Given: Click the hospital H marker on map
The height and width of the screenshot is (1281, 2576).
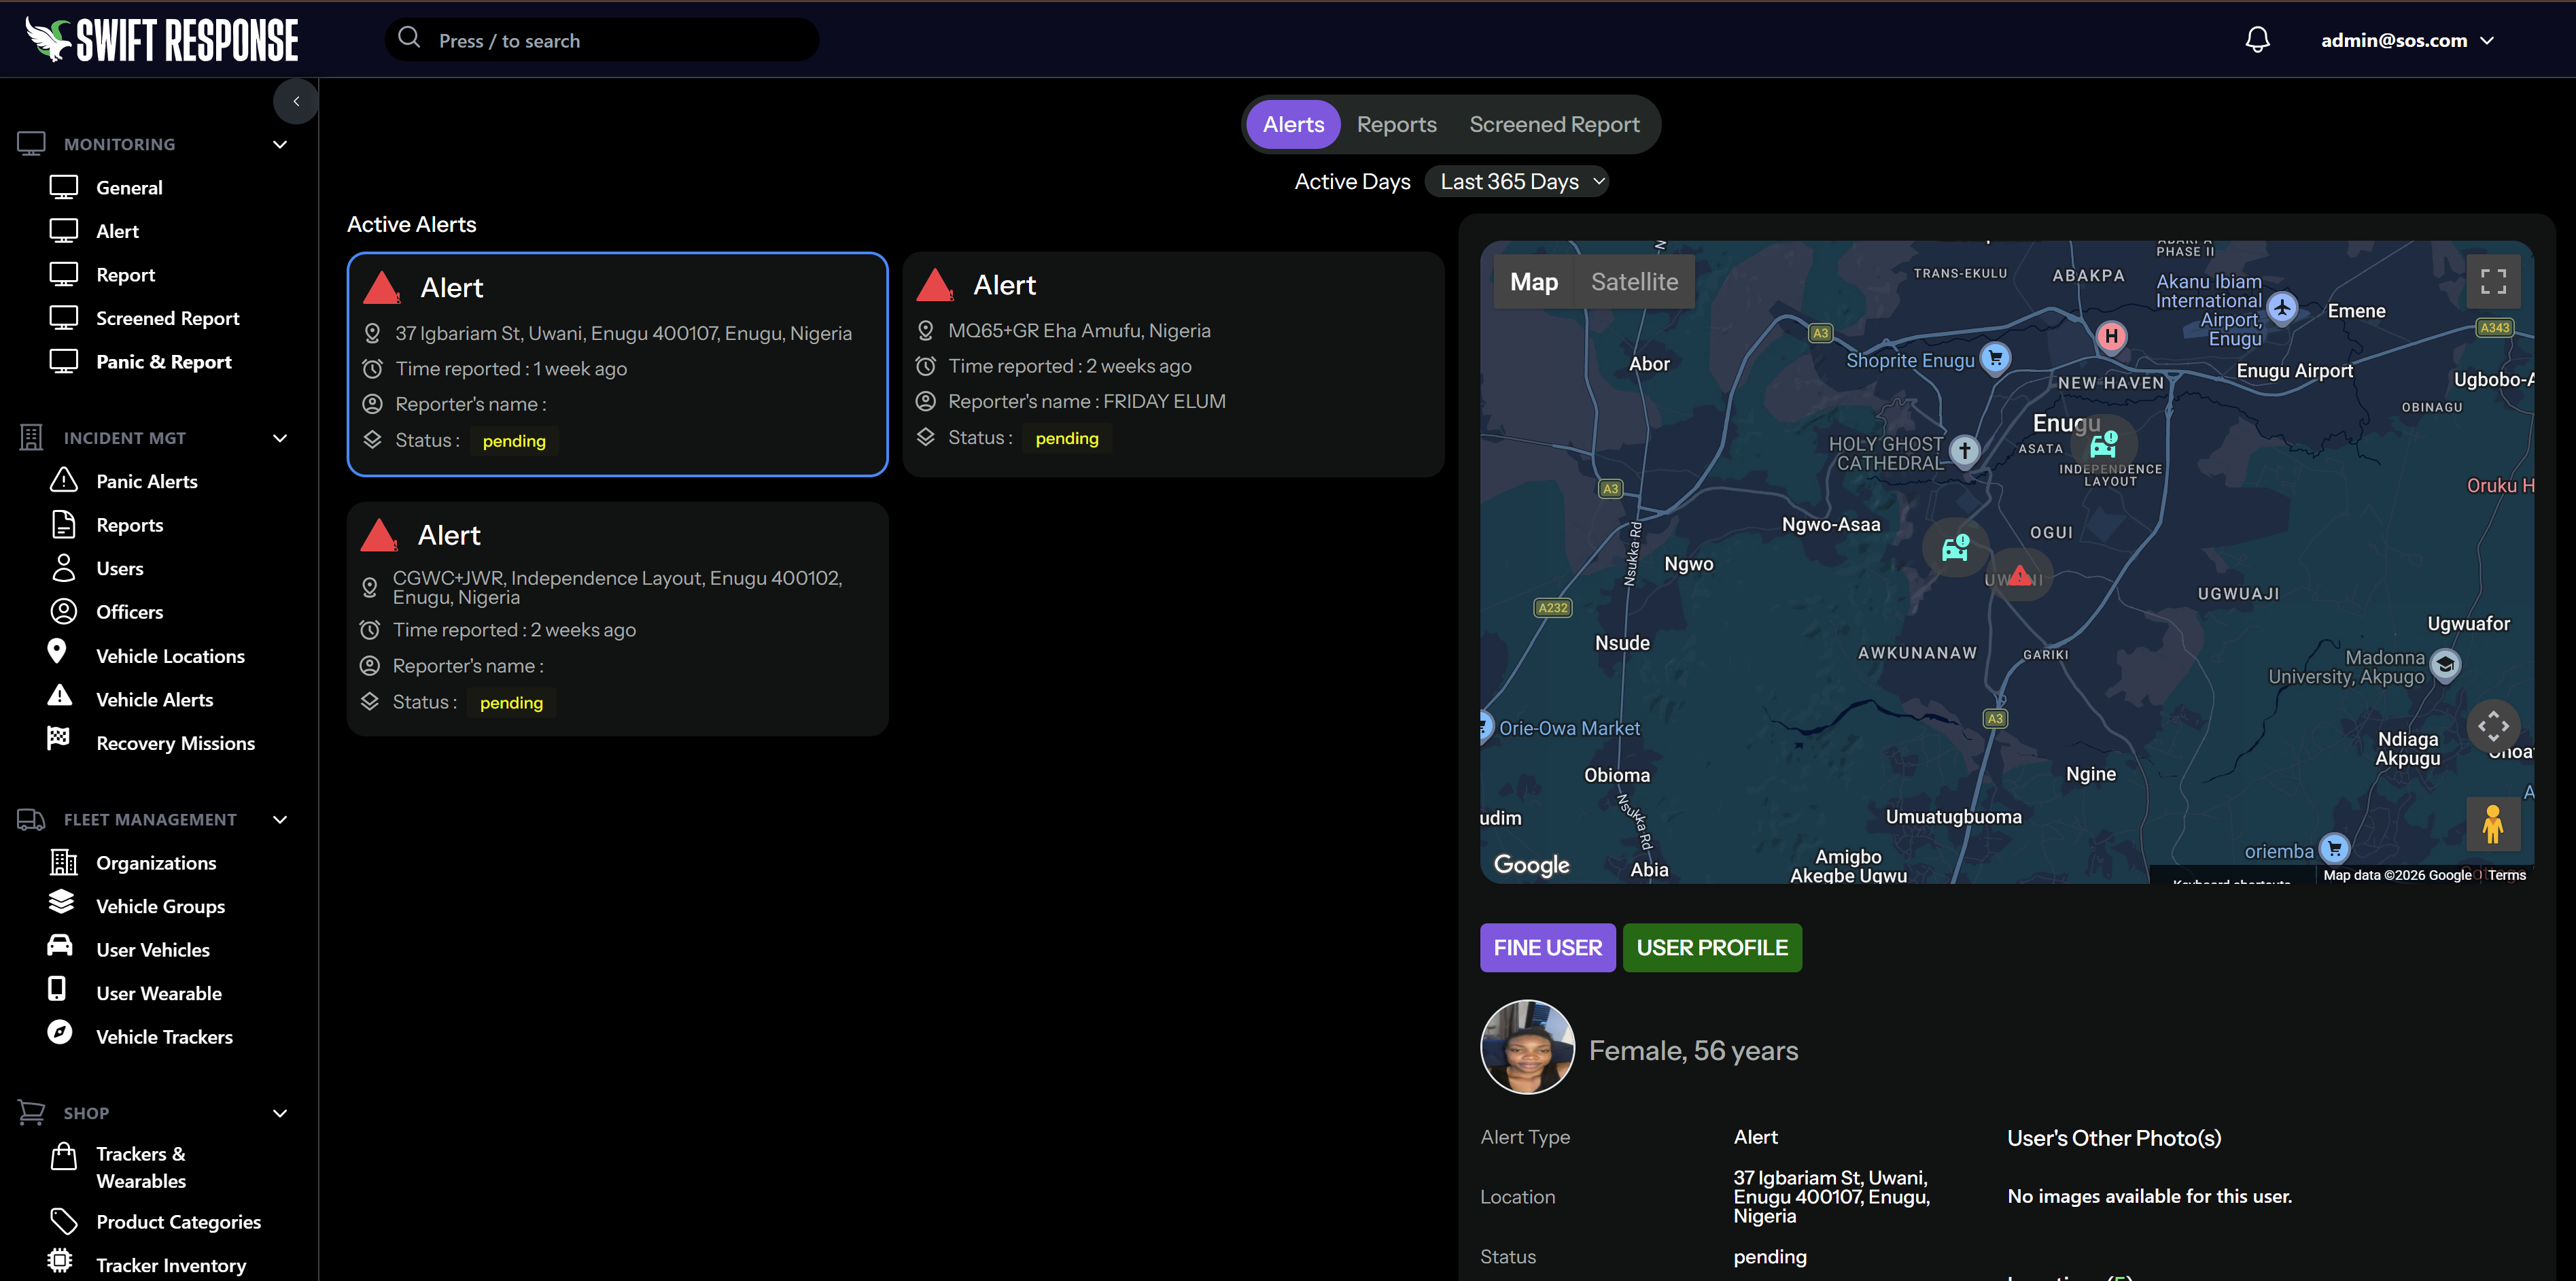Looking at the screenshot, I should tap(2111, 336).
